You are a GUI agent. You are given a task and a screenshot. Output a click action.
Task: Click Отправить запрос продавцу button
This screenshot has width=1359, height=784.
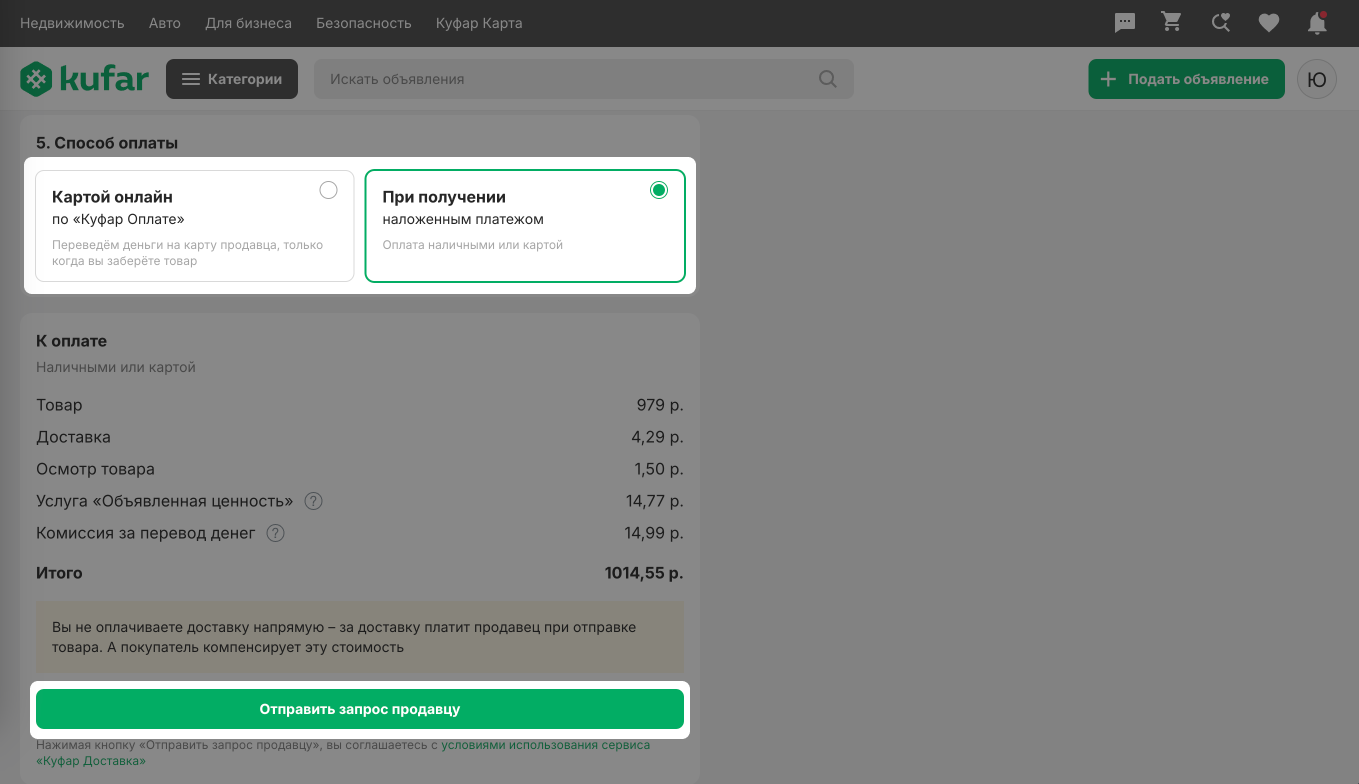coord(360,709)
